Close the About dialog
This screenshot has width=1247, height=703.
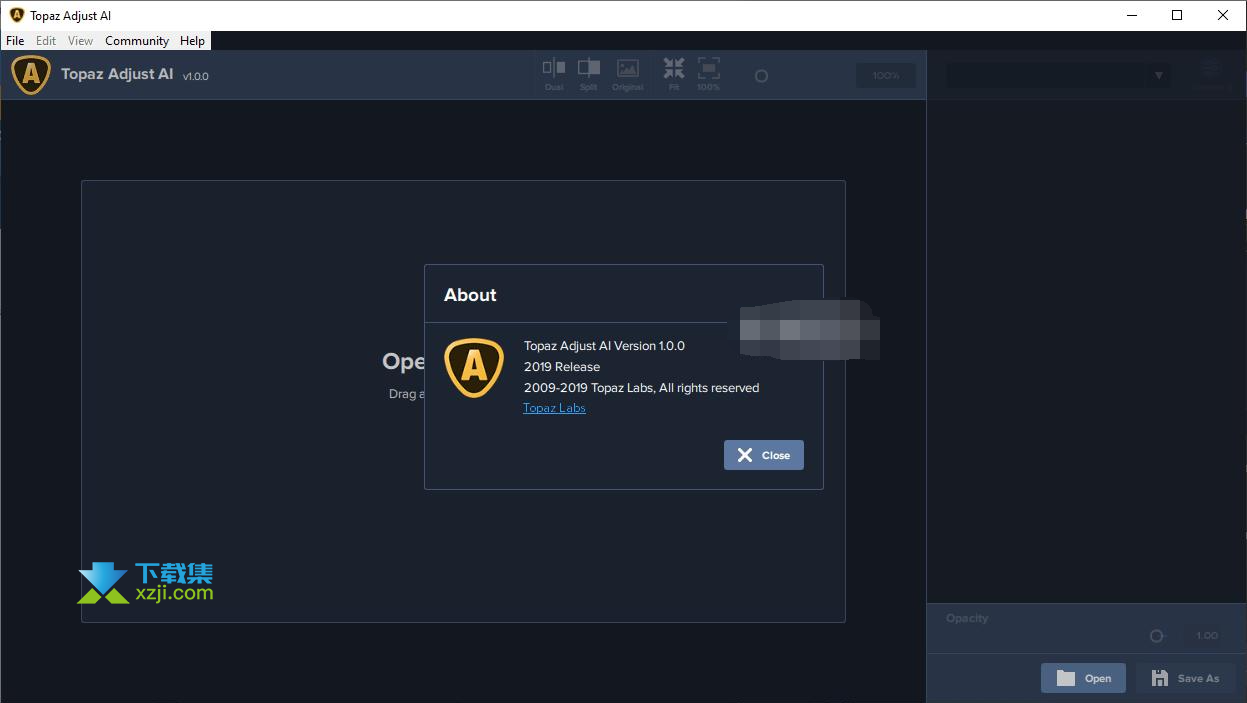pos(764,455)
